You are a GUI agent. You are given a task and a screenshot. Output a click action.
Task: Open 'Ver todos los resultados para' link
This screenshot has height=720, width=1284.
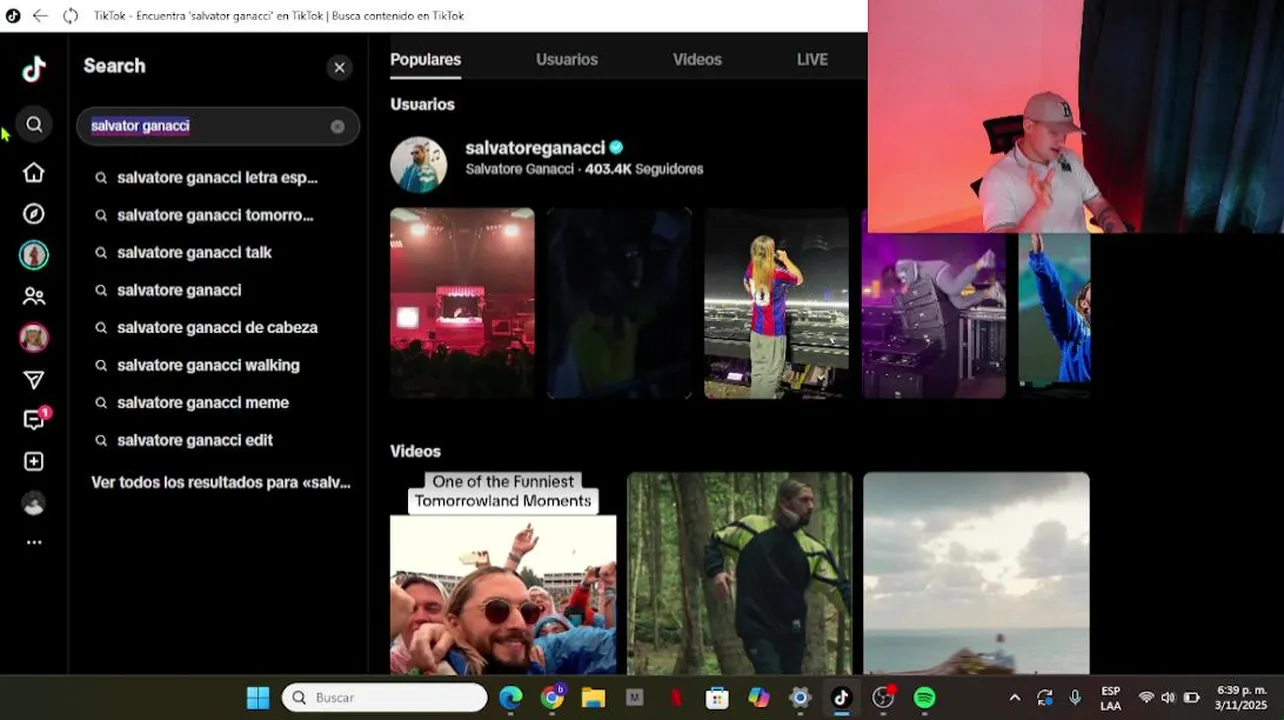[221, 482]
